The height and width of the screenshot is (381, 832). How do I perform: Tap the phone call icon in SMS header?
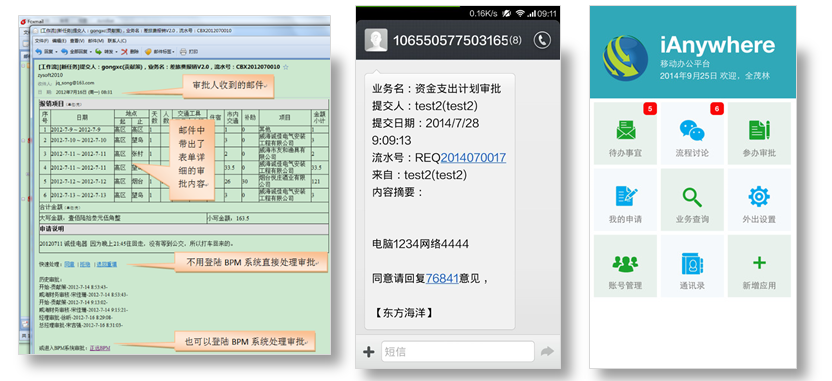point(542,40)
